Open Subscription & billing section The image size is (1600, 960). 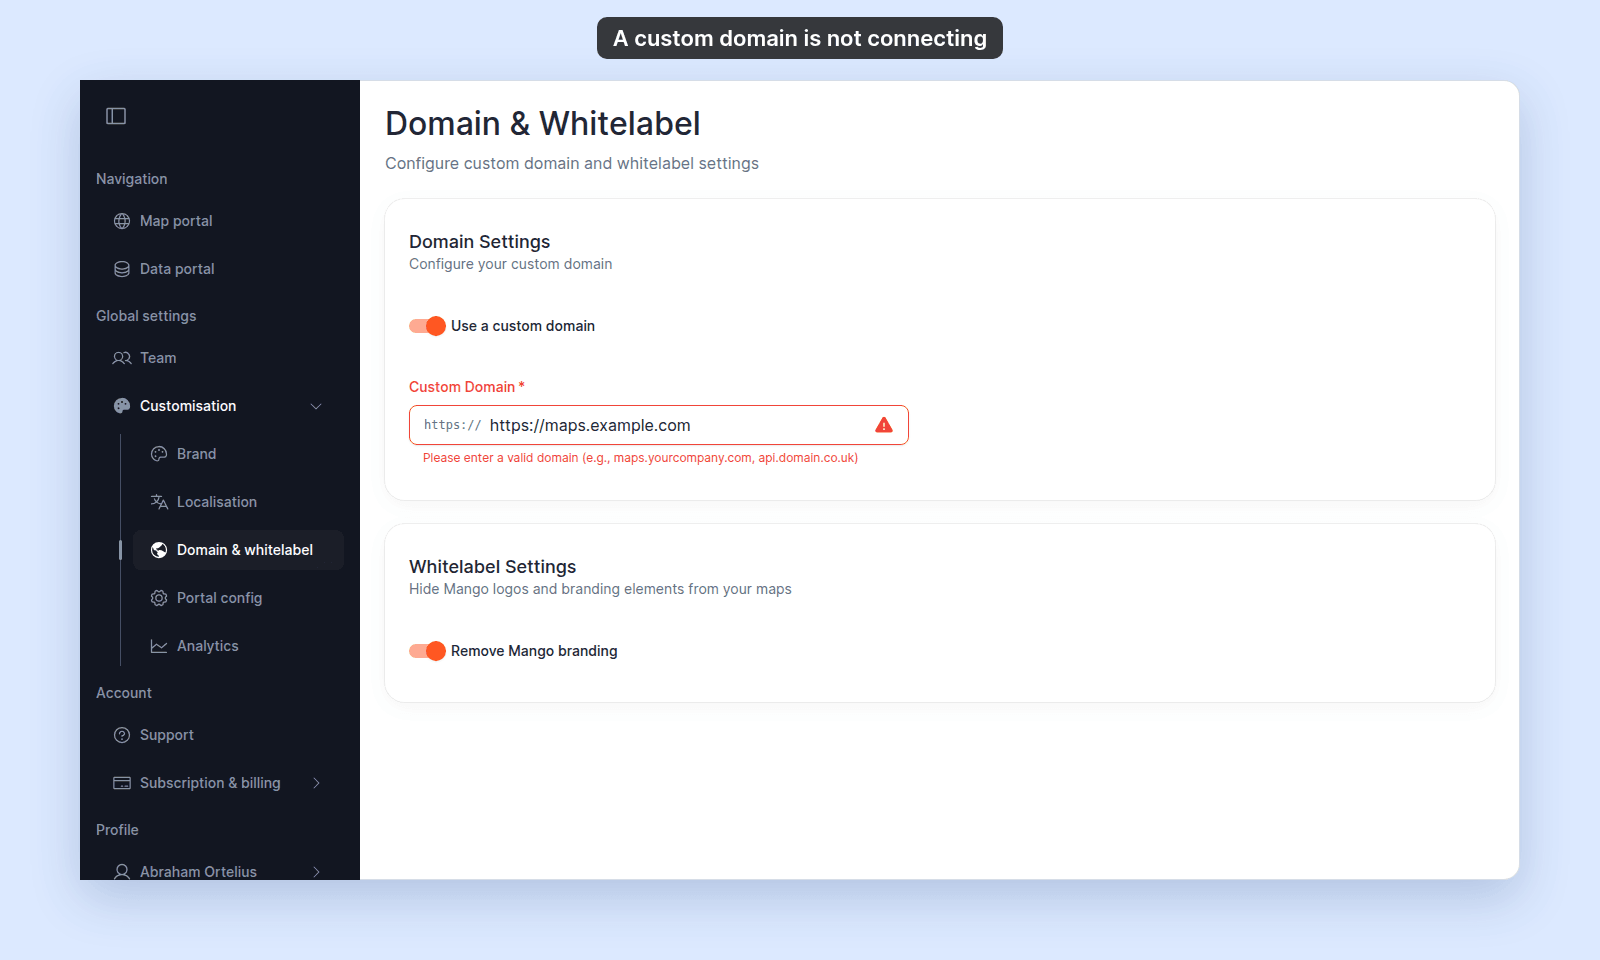[220, 783]
